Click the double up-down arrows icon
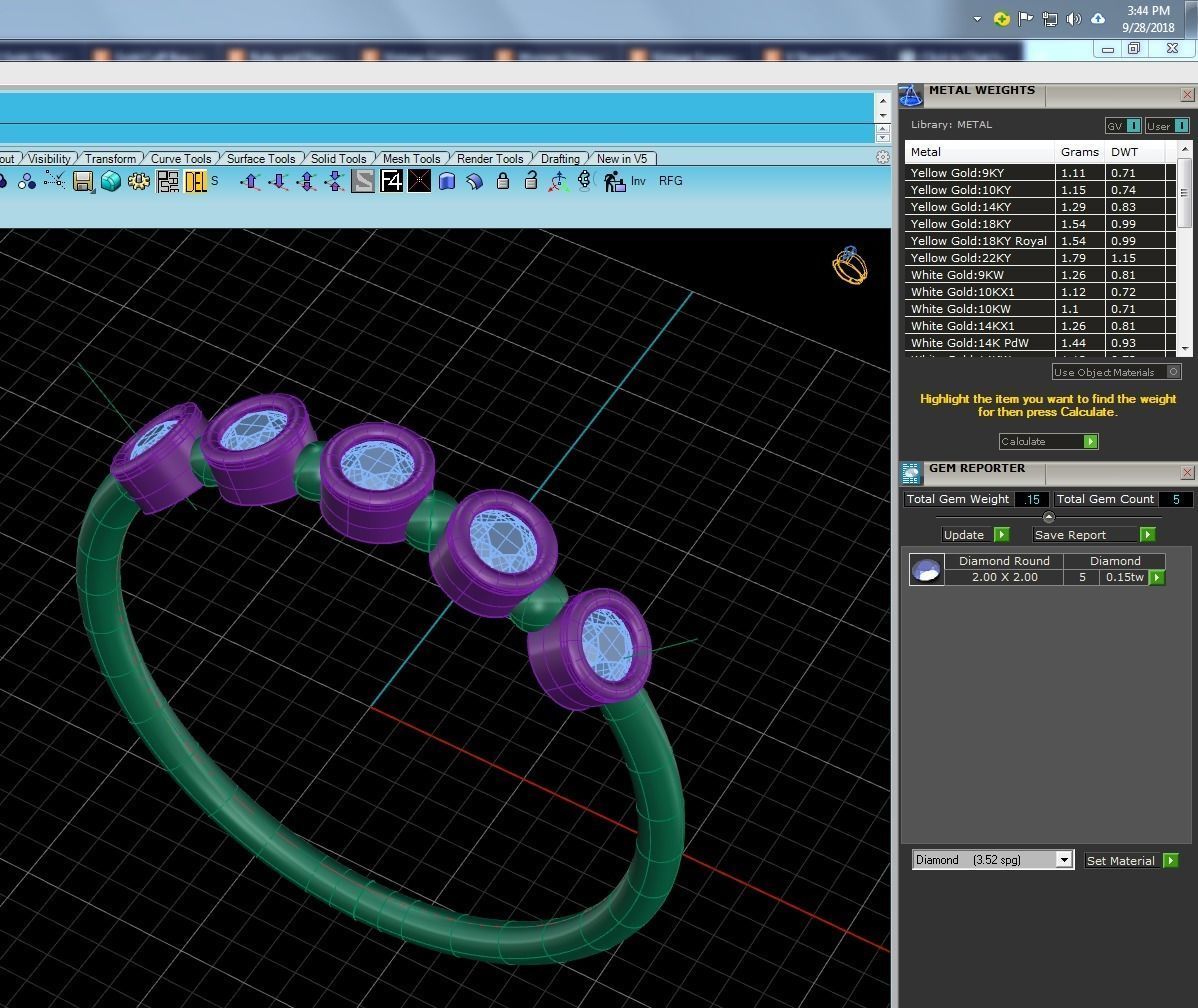1198x1008 pixels. point(306,181)
